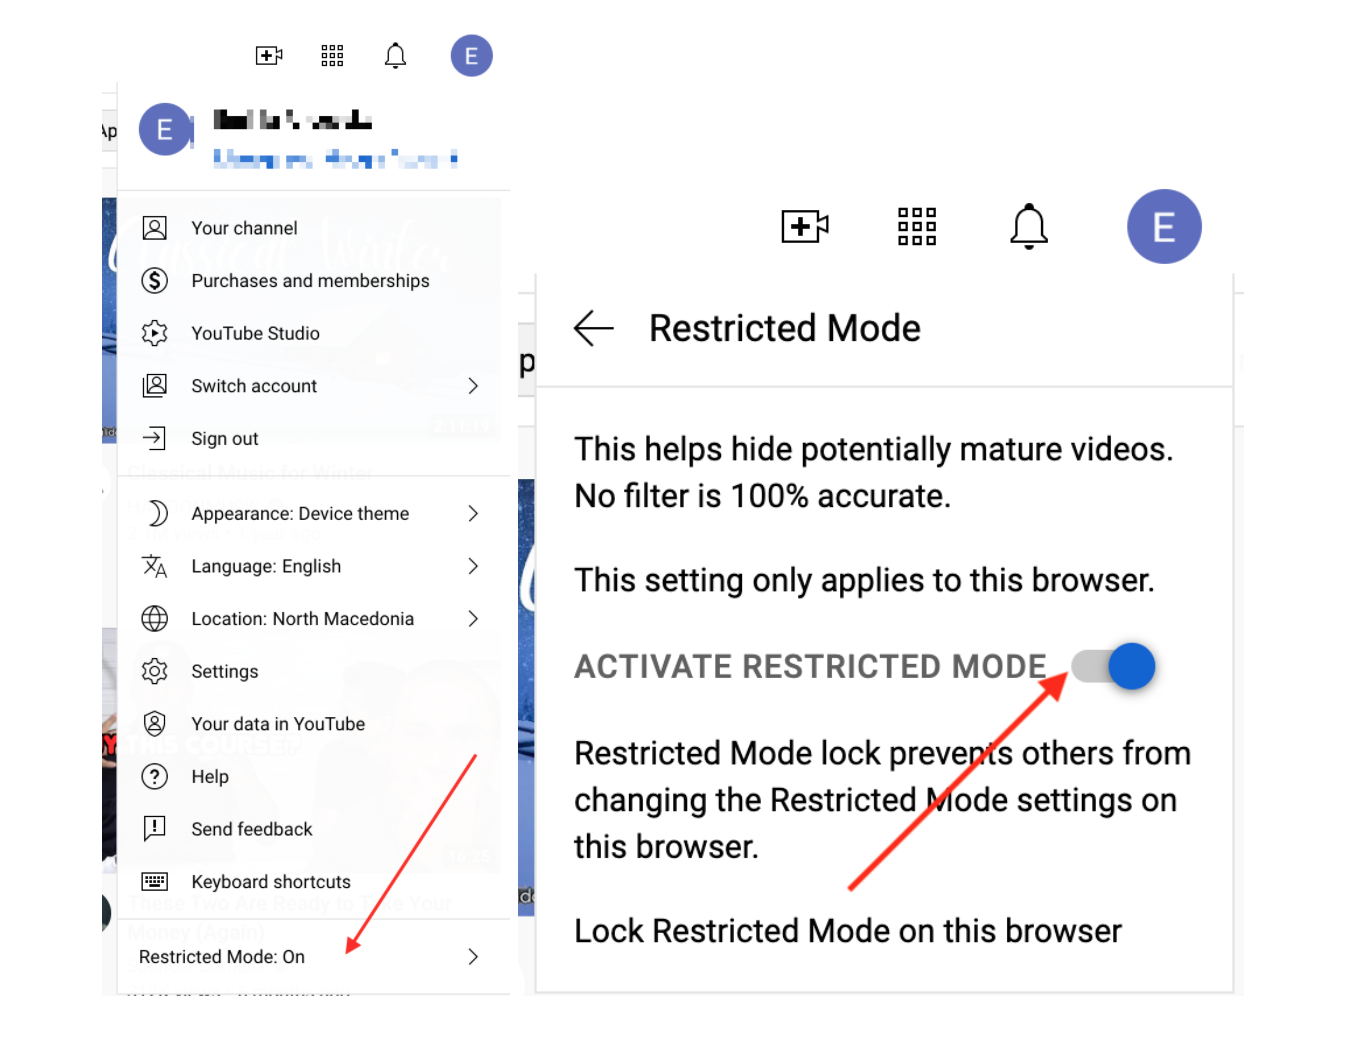Screen dimensions: 1352x1060
Task: Open the YouTube apps grid in left panel
Action: [332, 56]
